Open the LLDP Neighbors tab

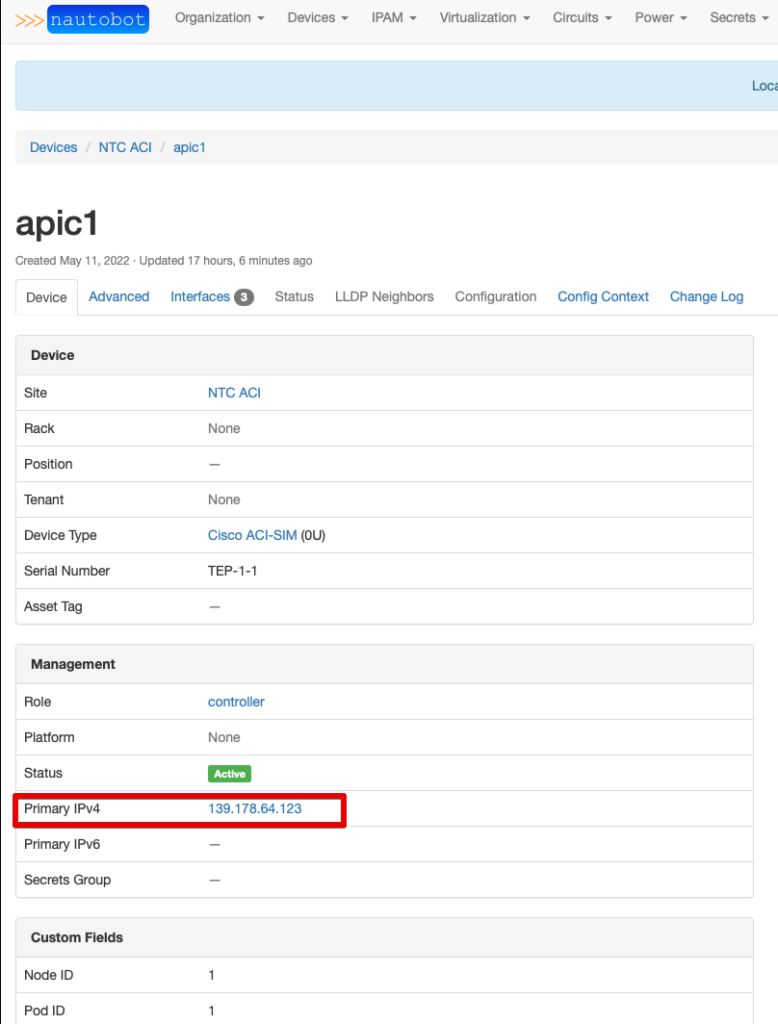tap(384, 296)
